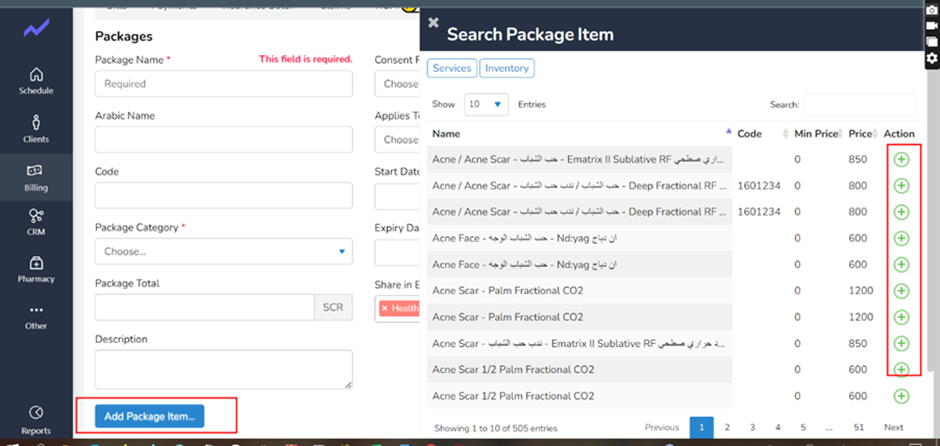Open the Pharmacy module in the sidebar
The image size is (940, 446).
[x=36, y=269]
